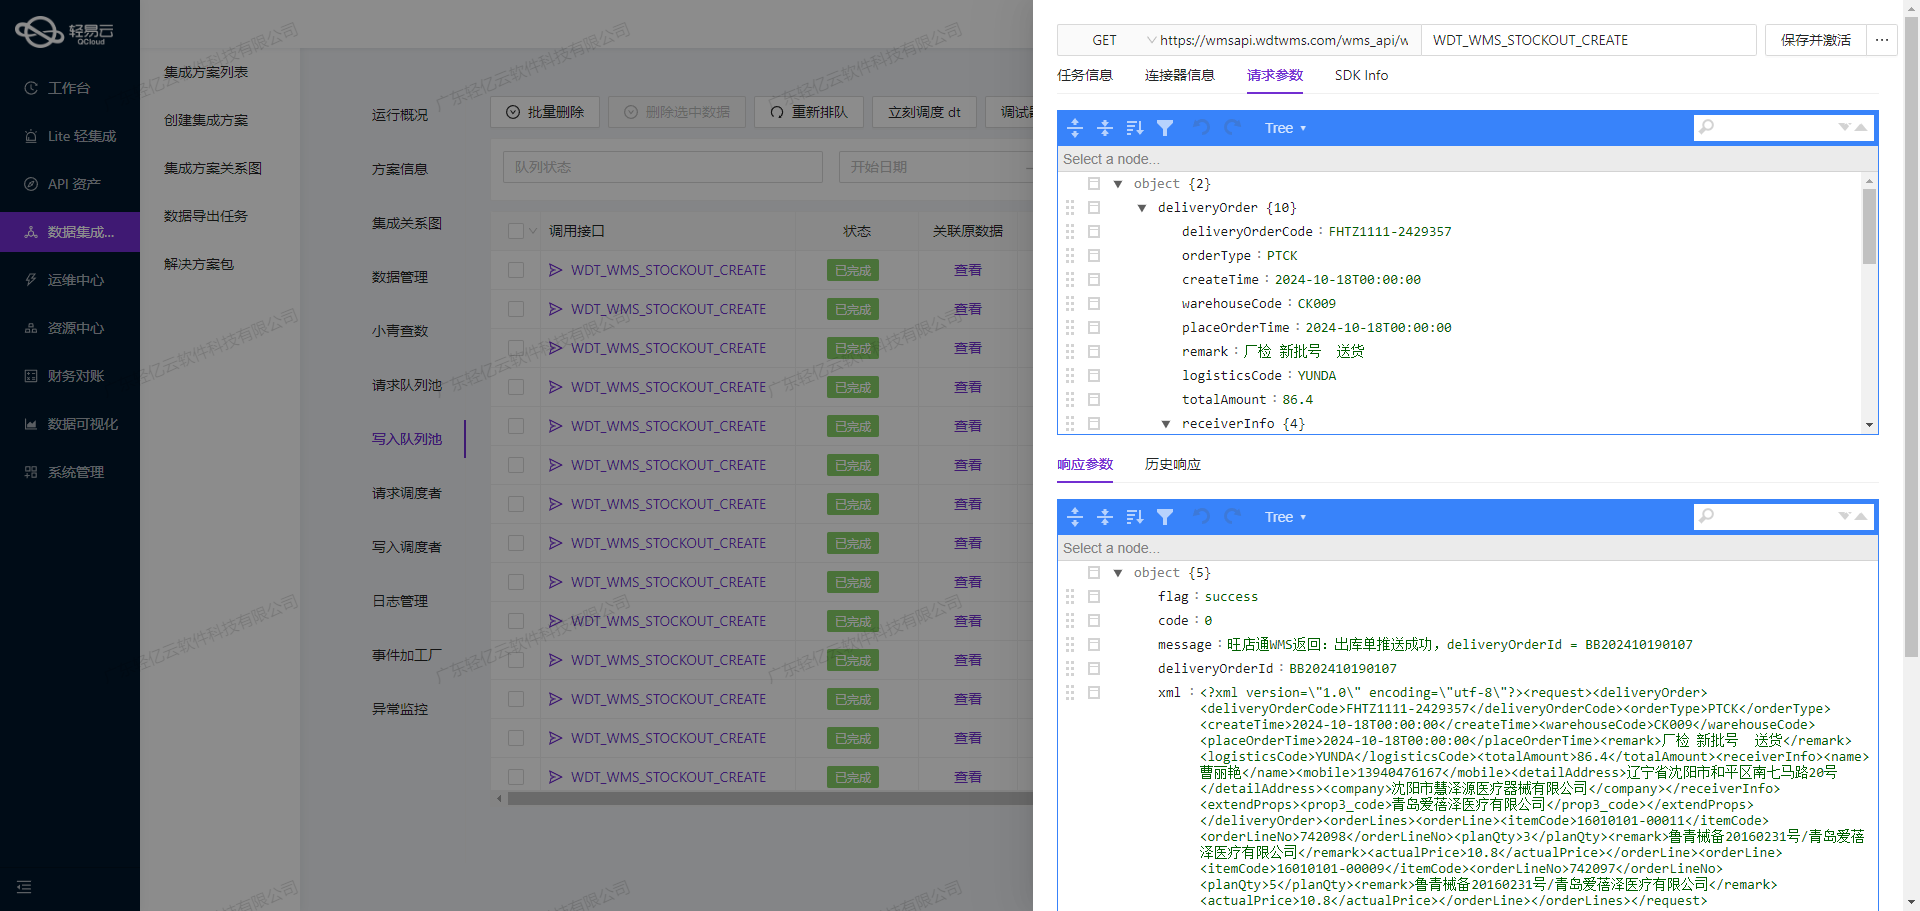This screenshot has width=1920, height=911.
Task: Collapse all fields in request params editor
Action: tap(1105, 128)
